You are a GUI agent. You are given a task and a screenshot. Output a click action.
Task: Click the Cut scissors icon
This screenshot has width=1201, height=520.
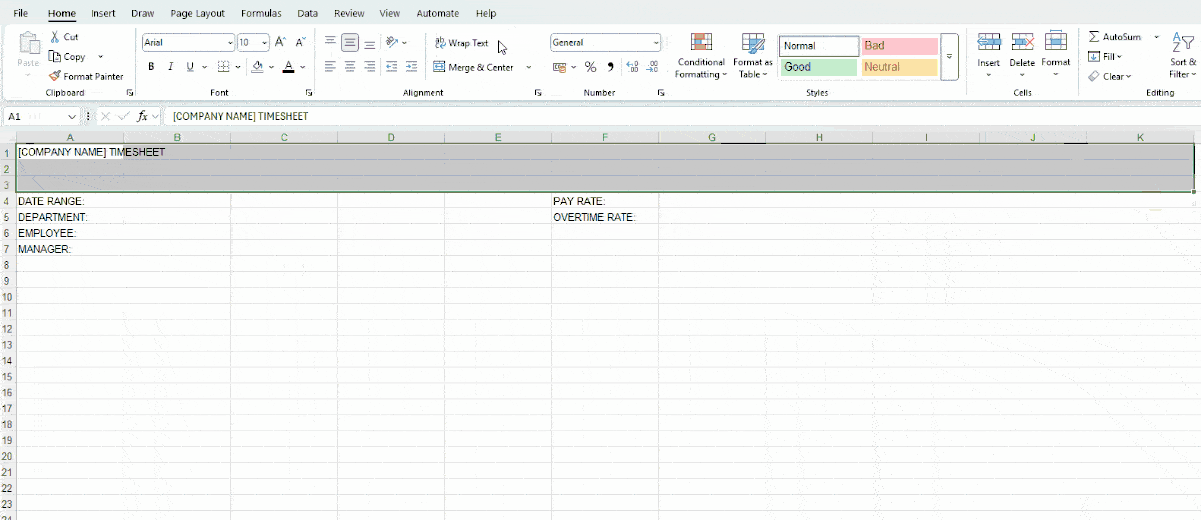(x=55, y=37)
